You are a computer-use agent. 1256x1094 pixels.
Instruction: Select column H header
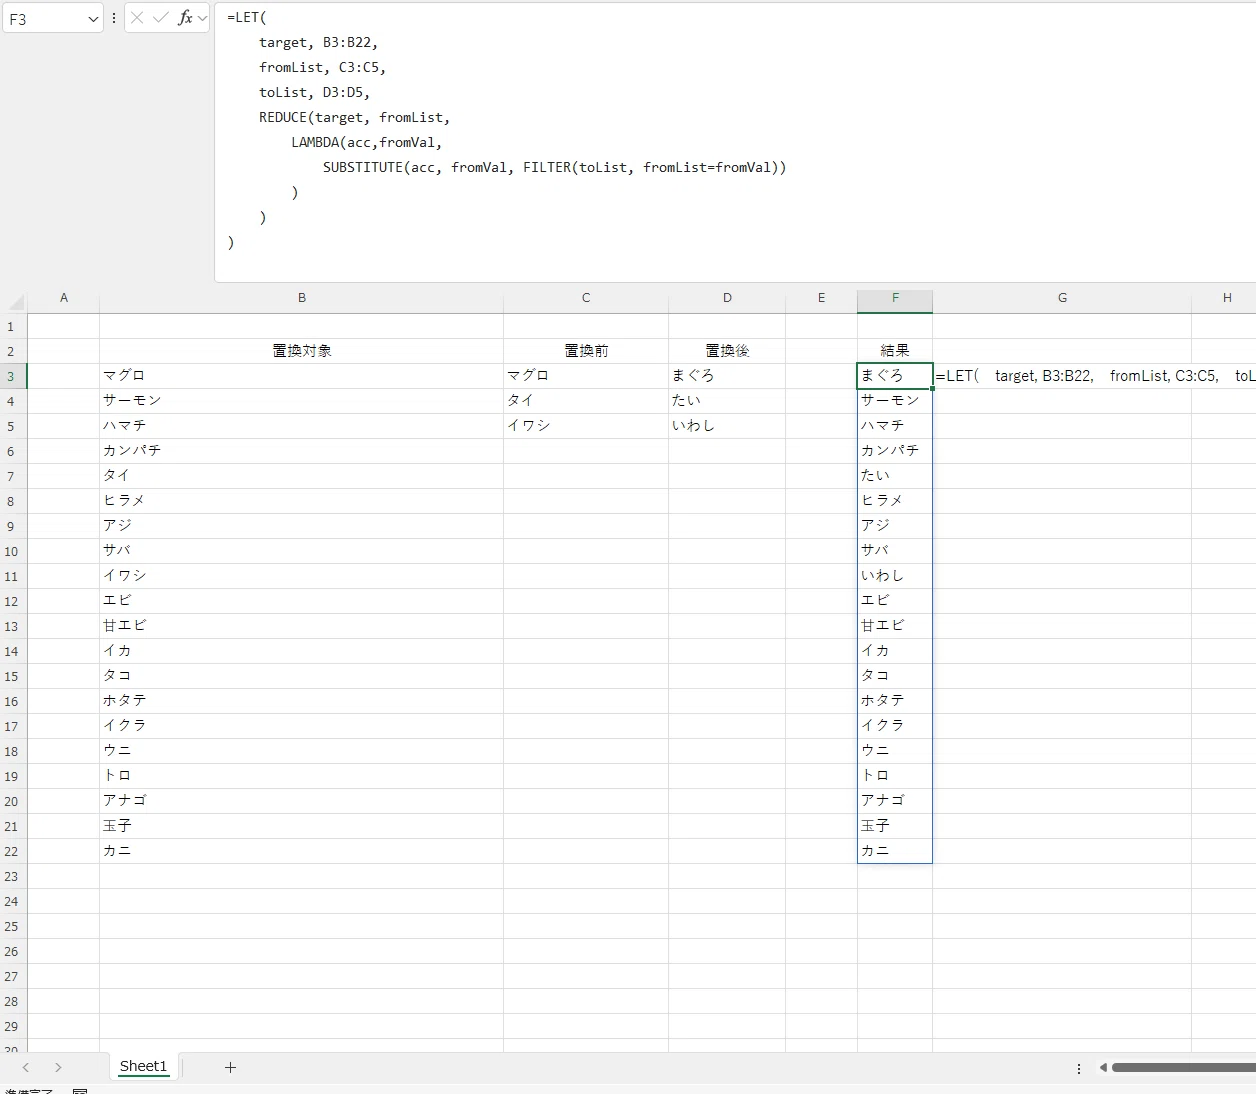coord(1226,298)
